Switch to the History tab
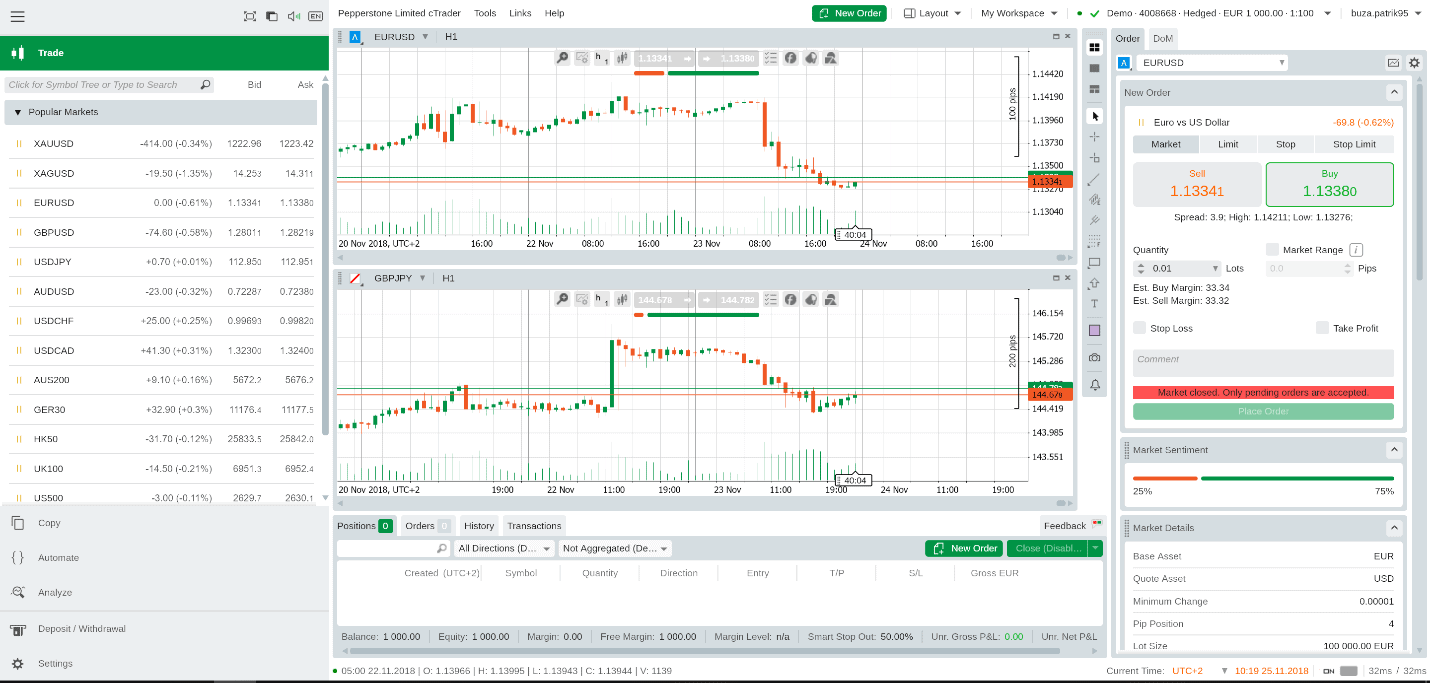The height and width of the screenshot is (683, 1430). [479, 525]
